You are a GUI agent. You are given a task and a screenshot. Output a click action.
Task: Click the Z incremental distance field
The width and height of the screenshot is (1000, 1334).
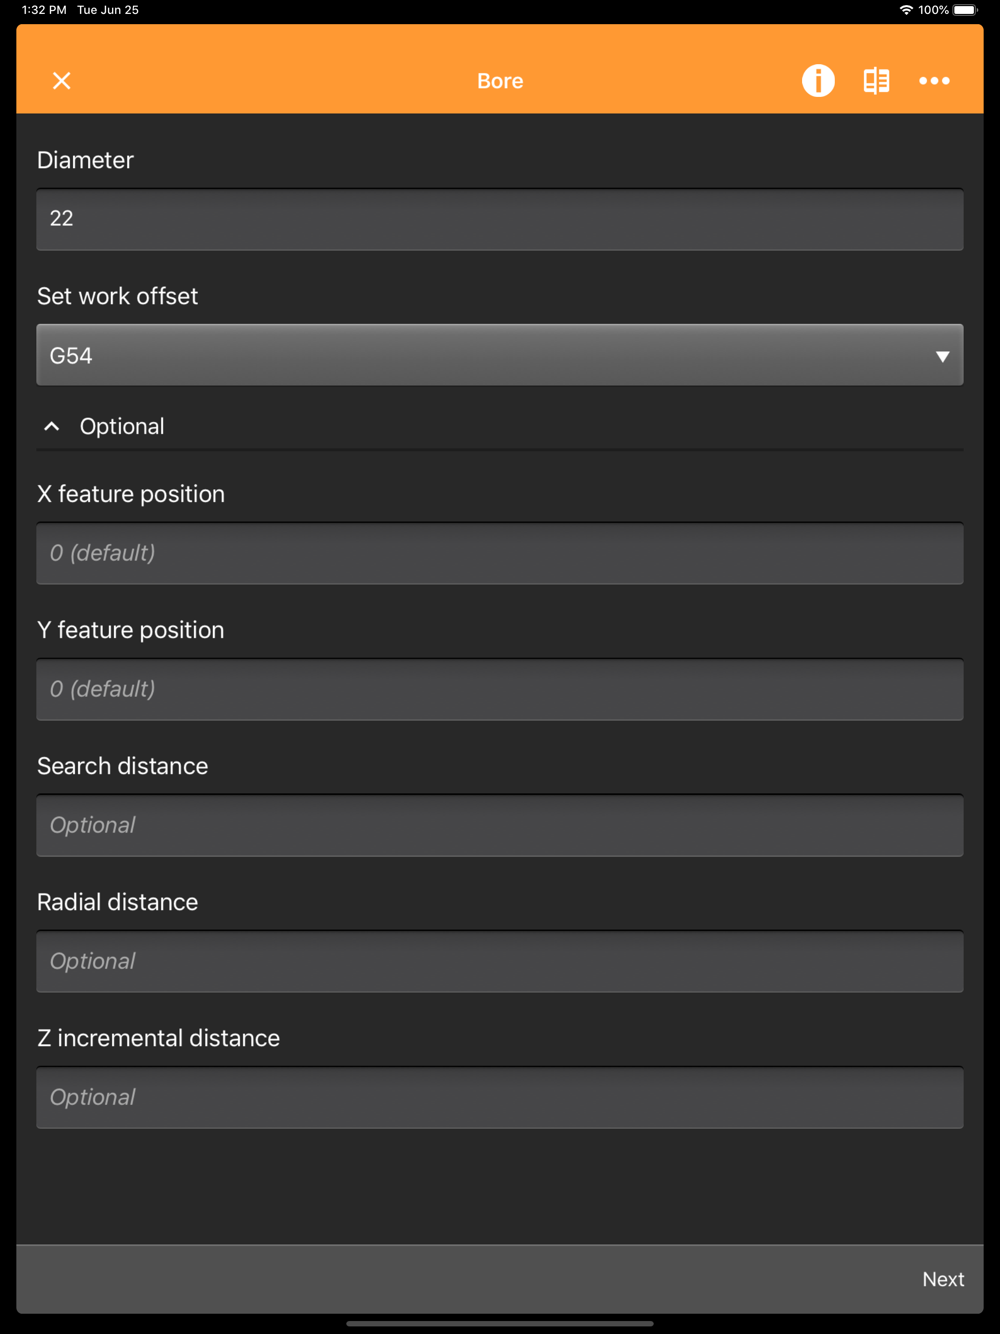(x=500, y=1097)
